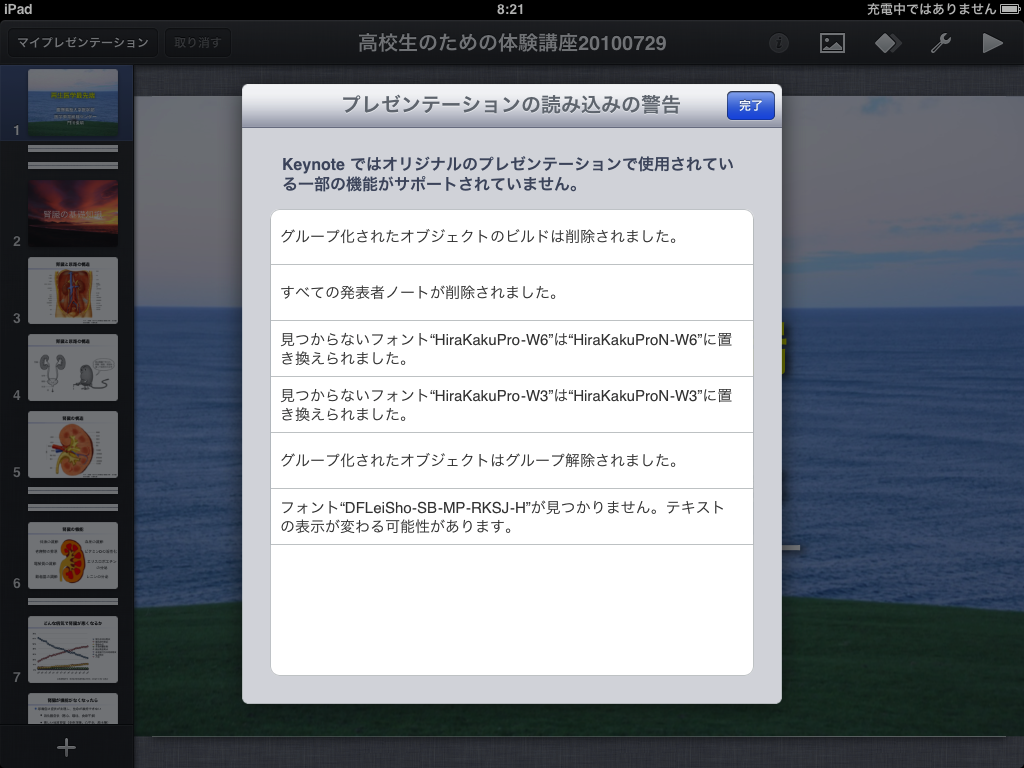Select slide 7 chart thumbnail

[x=73, y=650]
